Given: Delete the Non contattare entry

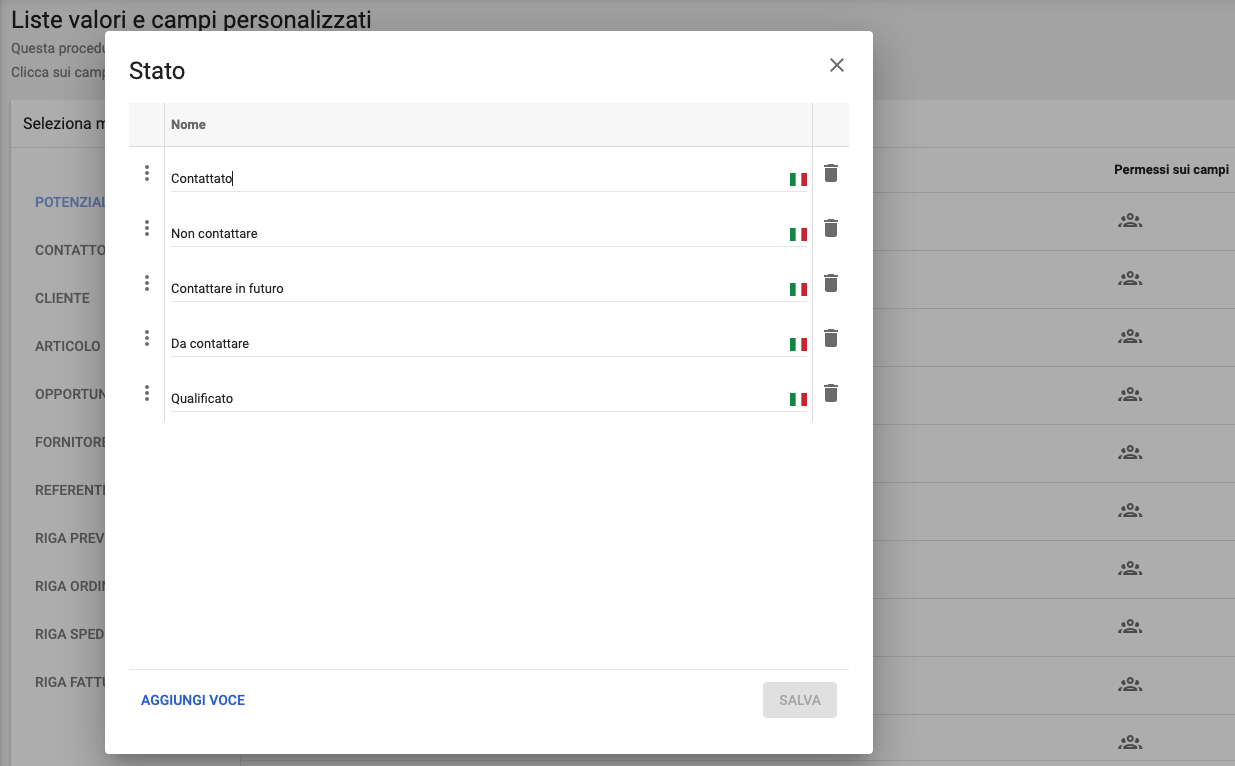Looking at the screenshot, I should point(830,229).
